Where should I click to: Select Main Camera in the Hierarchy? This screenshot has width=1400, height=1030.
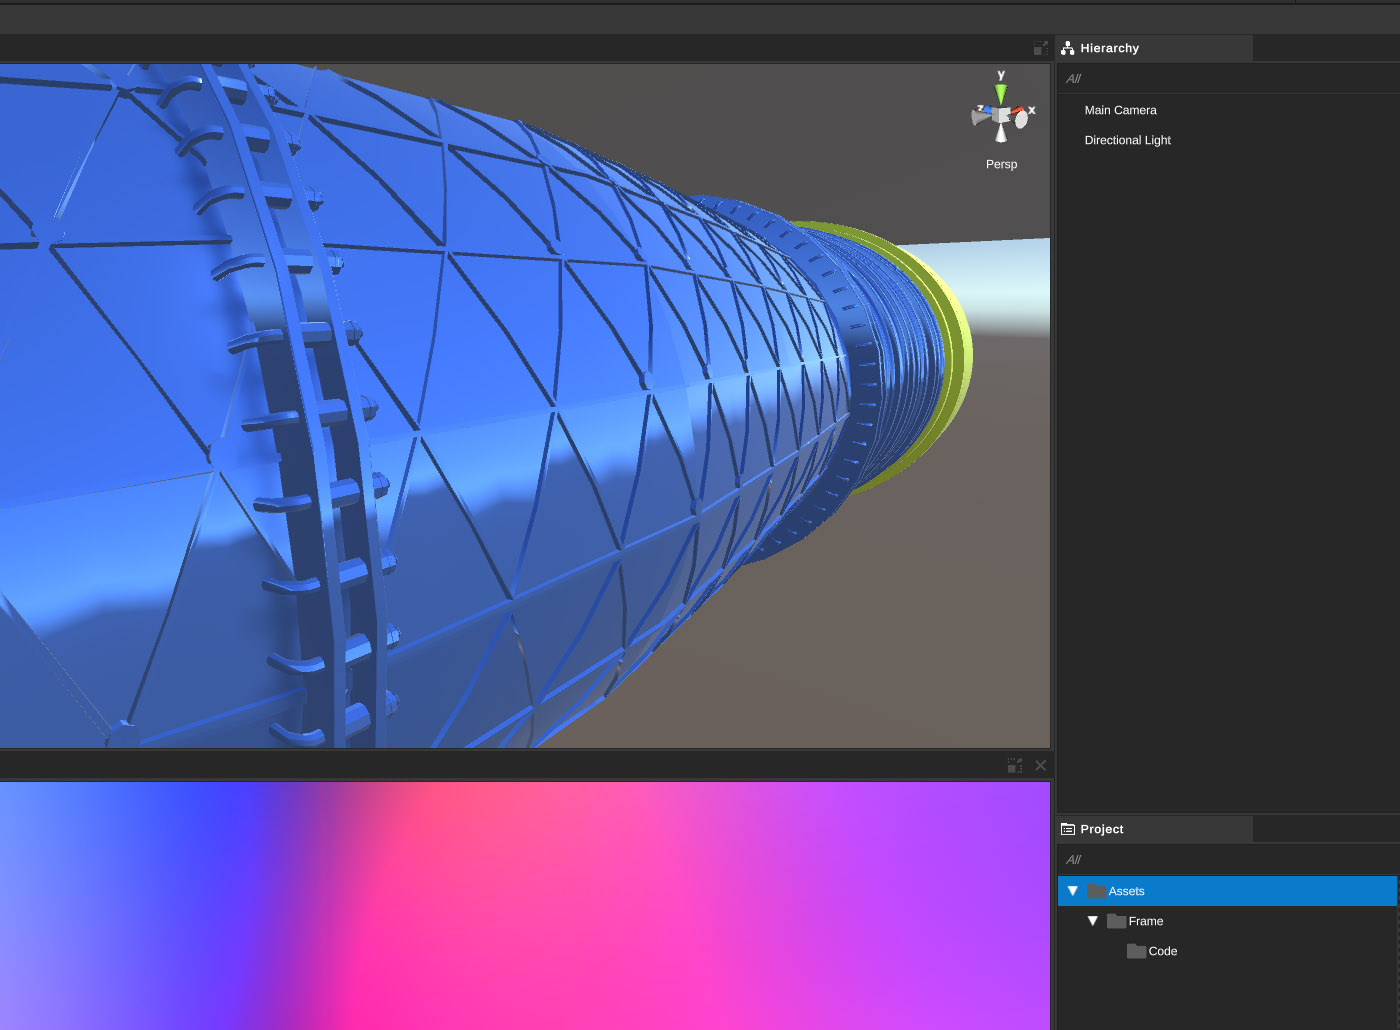tap(1120, 110)
